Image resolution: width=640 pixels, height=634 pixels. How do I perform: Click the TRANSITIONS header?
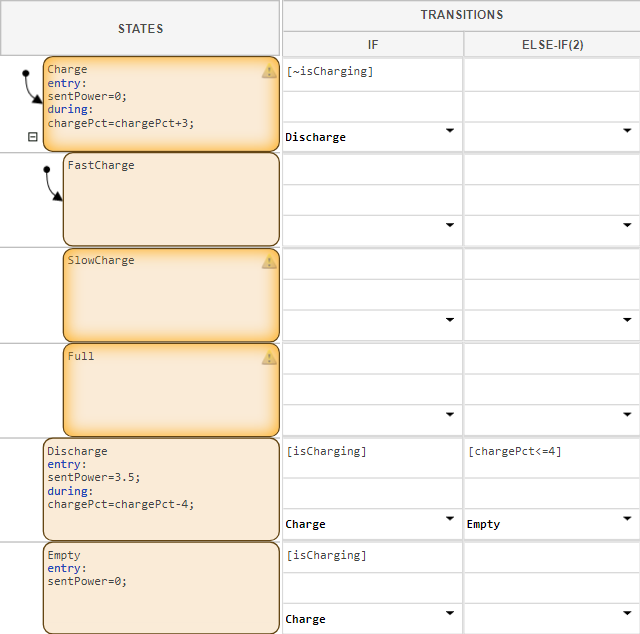461,15
